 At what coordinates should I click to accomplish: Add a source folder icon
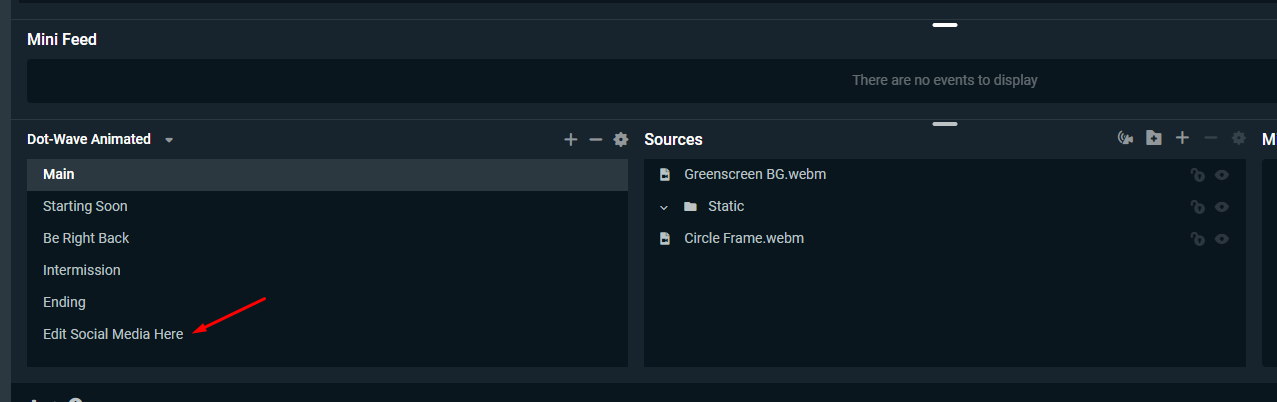coord(1154,138)
